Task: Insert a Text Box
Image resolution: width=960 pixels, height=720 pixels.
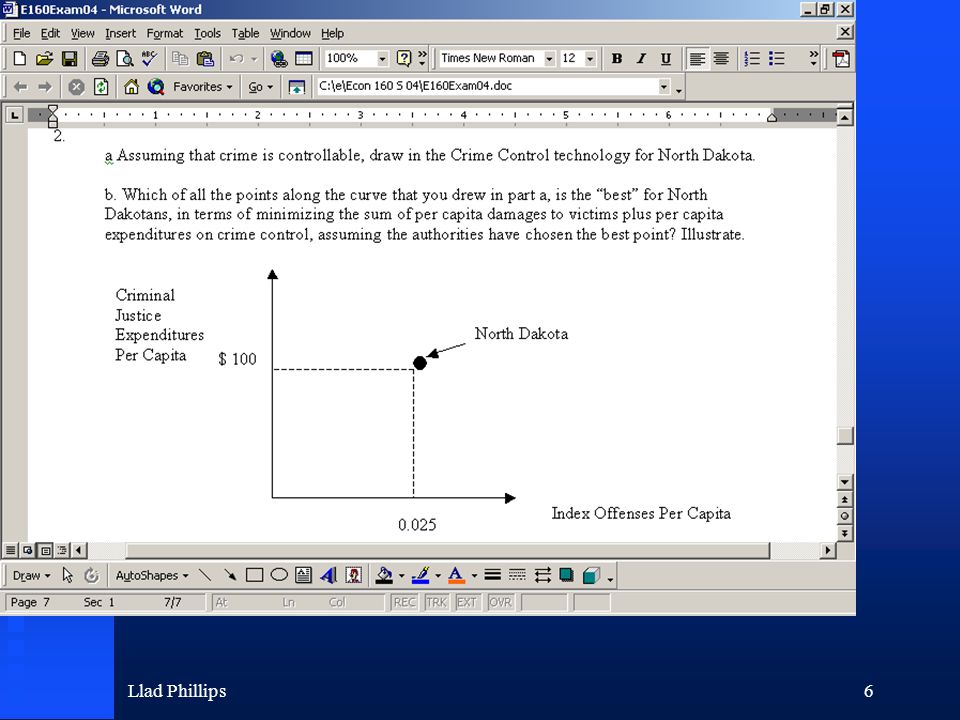Action: tap(303, 576)
